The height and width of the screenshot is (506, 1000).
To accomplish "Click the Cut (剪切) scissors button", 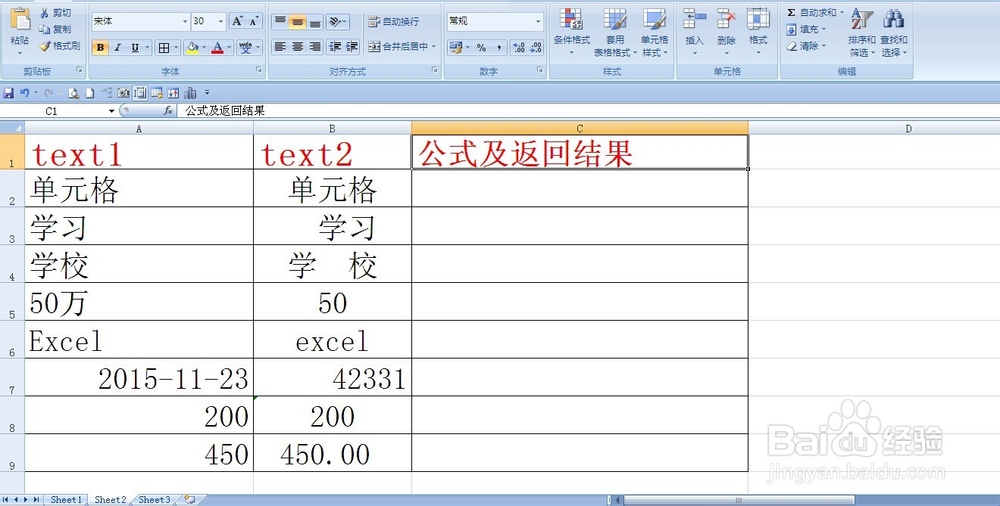I will [x=55, y=13].
